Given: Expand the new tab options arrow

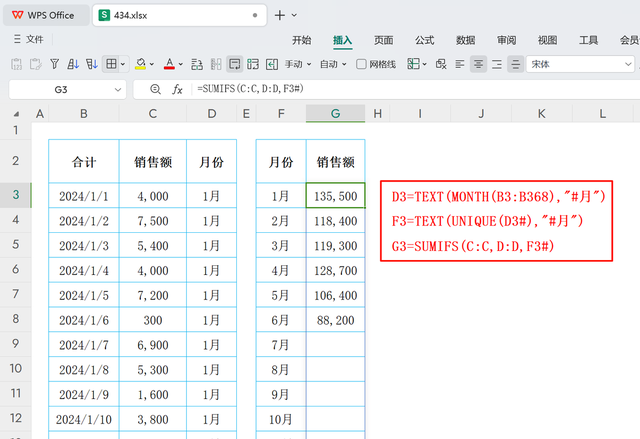Looking at the screenshot, I should coord(294,16).
